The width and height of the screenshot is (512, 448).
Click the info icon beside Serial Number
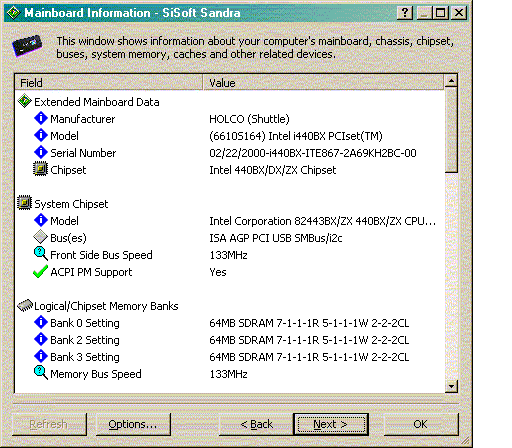pyautogui.click(x=41, y=152)
